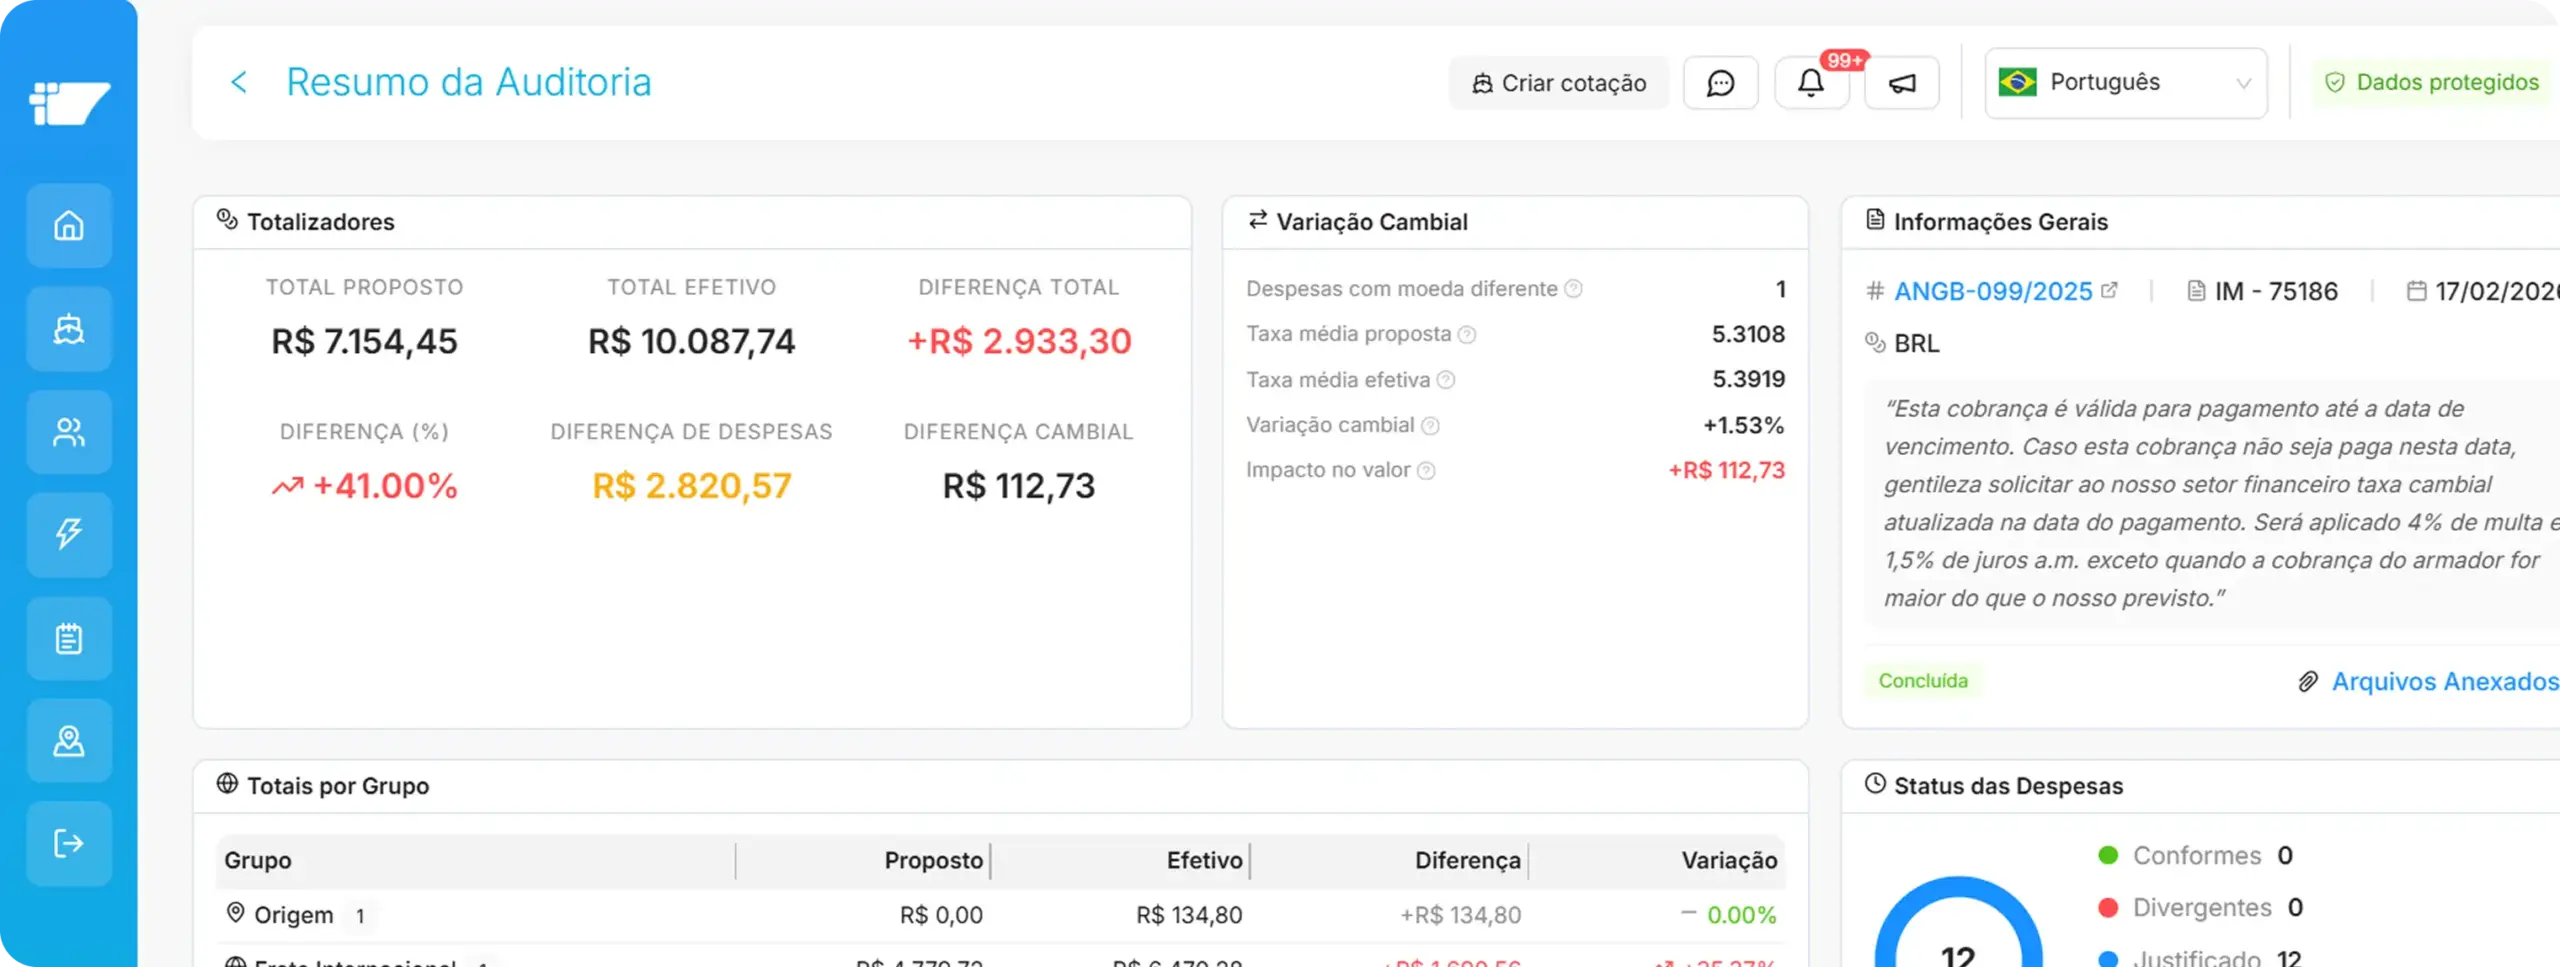Click the megaphone announcements icon

tap(1901, 83)
